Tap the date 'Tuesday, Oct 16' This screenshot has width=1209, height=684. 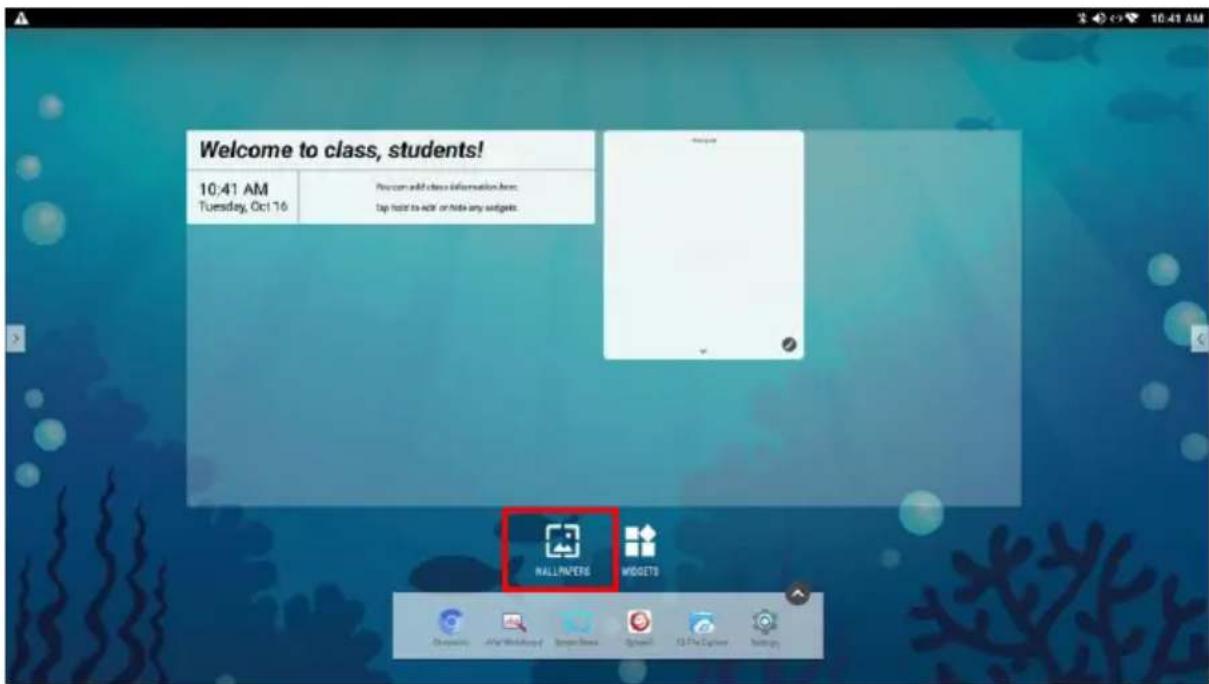244,206
